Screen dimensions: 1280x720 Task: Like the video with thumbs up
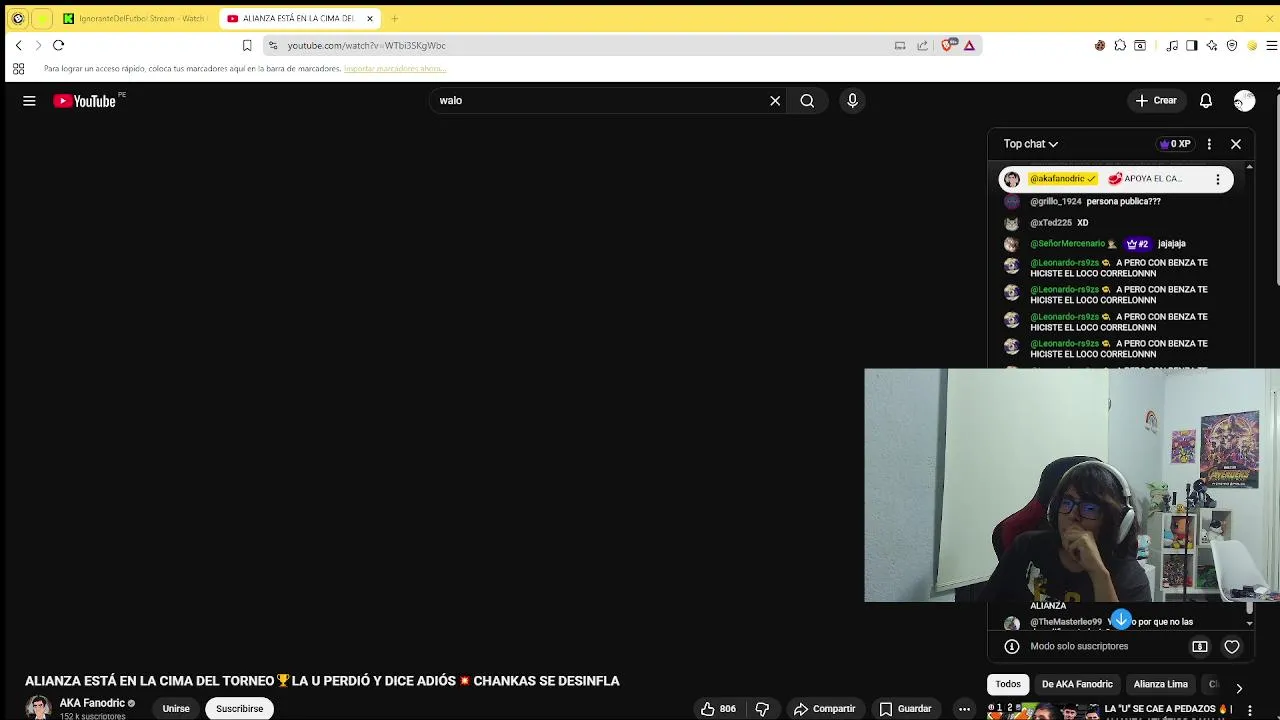click(x=718, y=709)
